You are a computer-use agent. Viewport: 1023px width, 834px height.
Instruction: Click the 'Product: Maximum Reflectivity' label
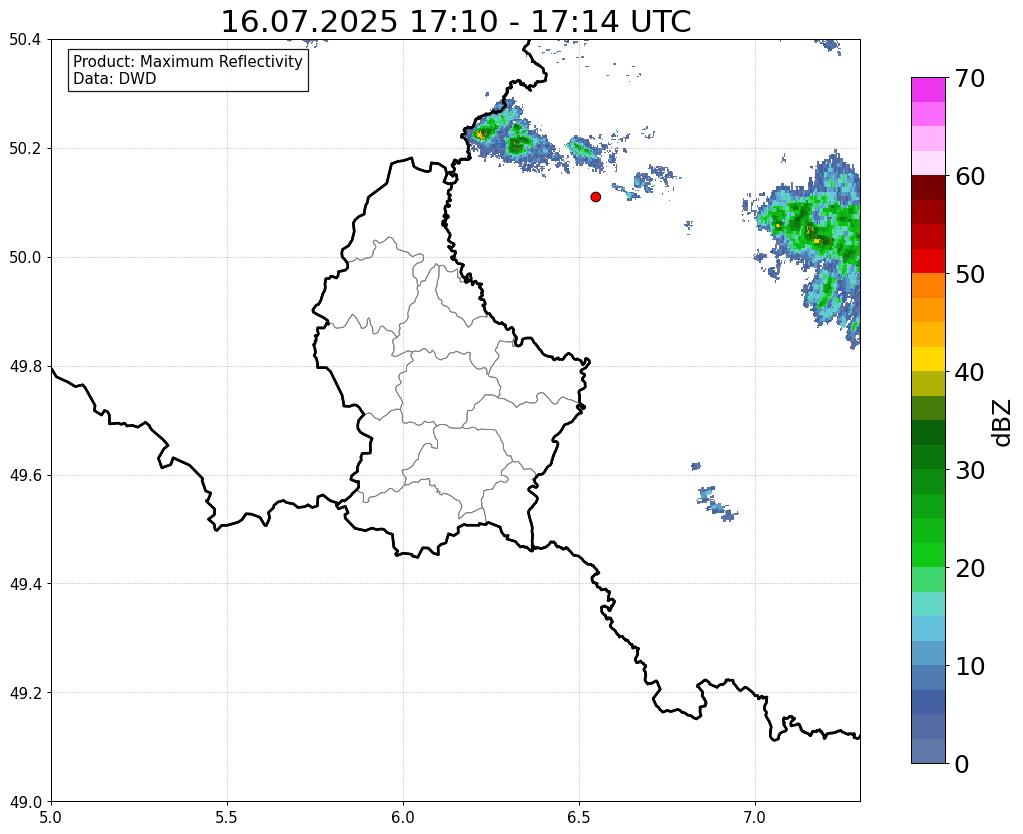pos(188,61)
